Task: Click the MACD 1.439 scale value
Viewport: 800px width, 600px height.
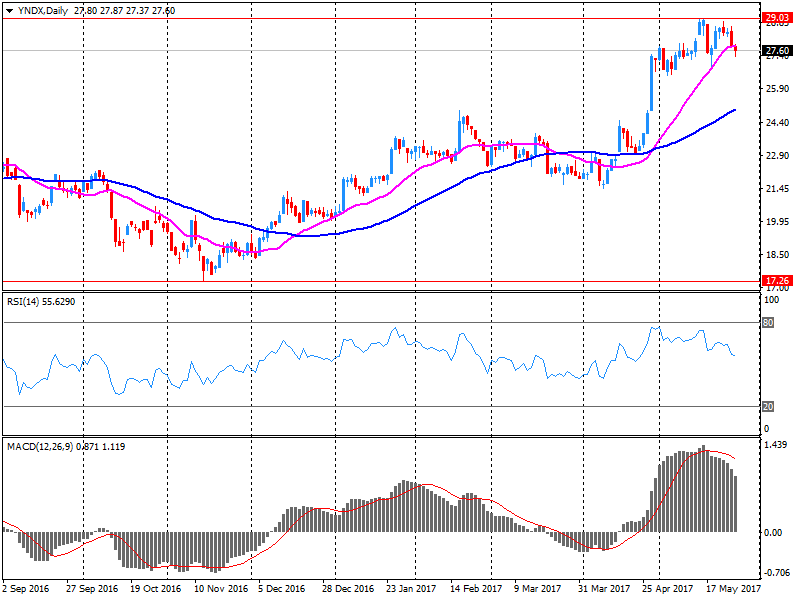Action: tap(776, 445)
